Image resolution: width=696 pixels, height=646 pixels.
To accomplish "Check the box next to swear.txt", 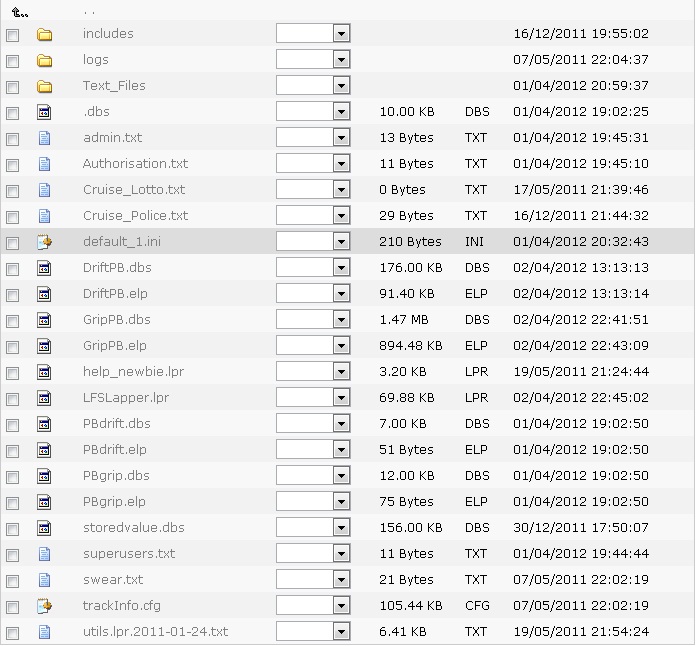I will tap(13, 581).
